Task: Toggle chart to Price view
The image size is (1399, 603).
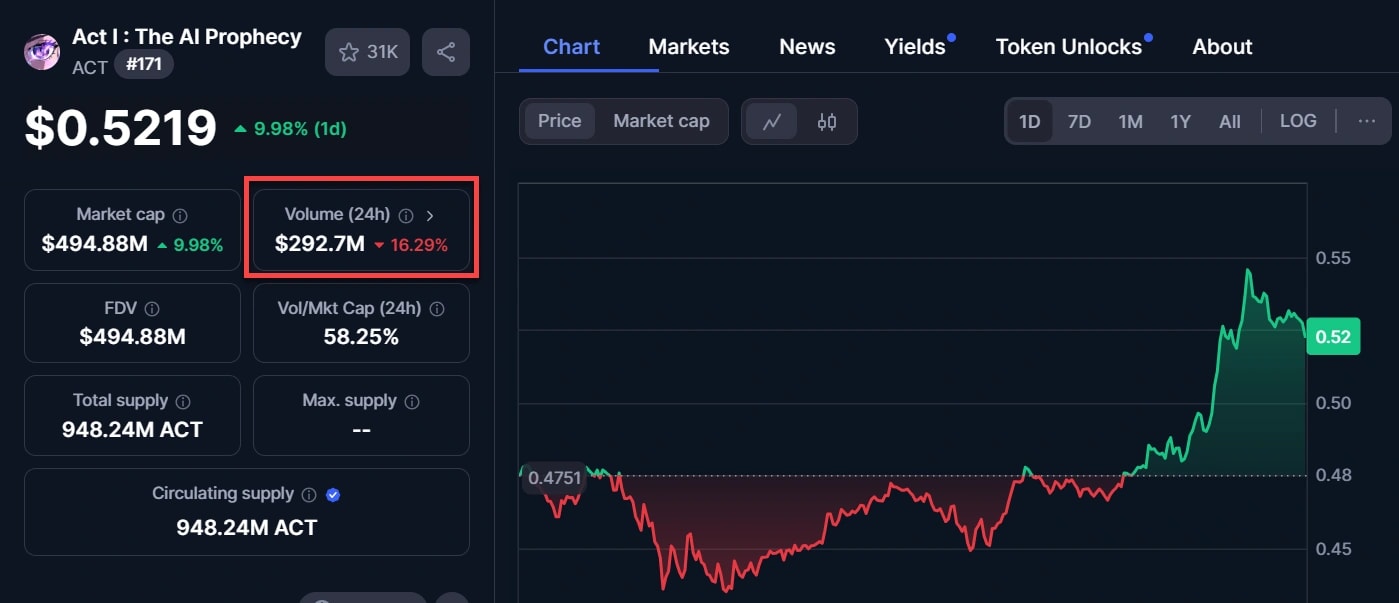Action: 559,121
